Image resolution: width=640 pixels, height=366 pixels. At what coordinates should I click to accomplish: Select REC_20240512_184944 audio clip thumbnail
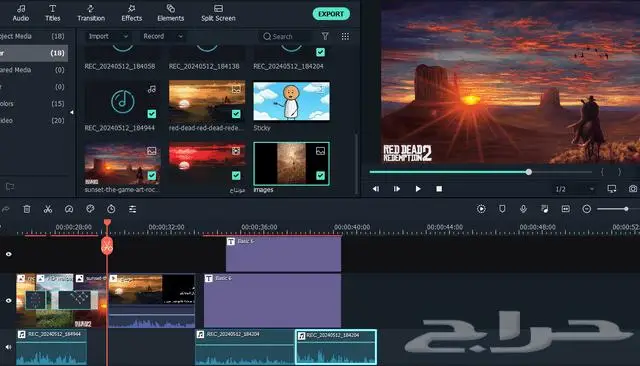[x=122, y=101]
